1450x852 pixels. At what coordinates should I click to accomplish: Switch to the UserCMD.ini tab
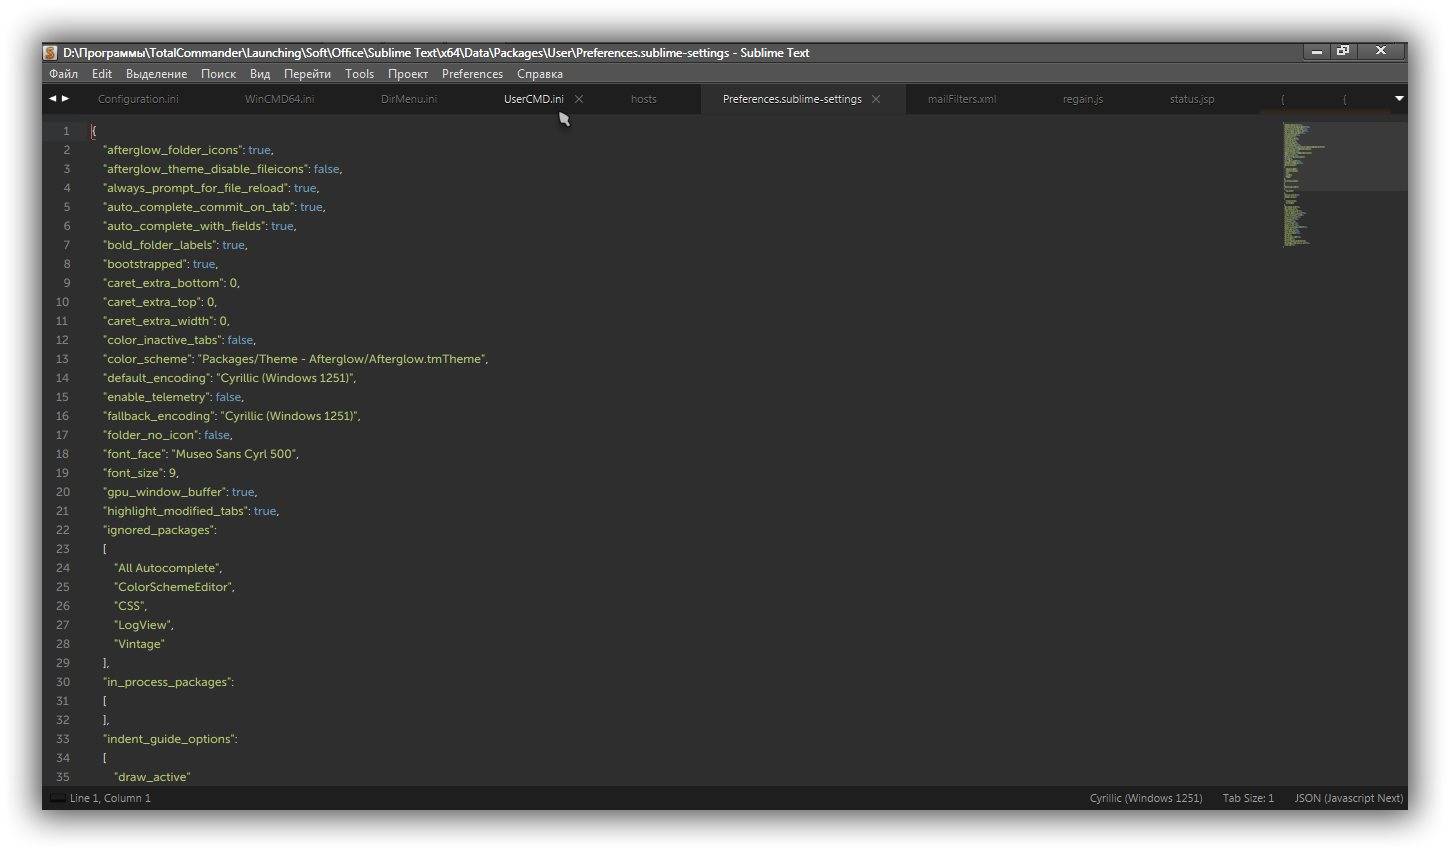(x=533, y=99)
